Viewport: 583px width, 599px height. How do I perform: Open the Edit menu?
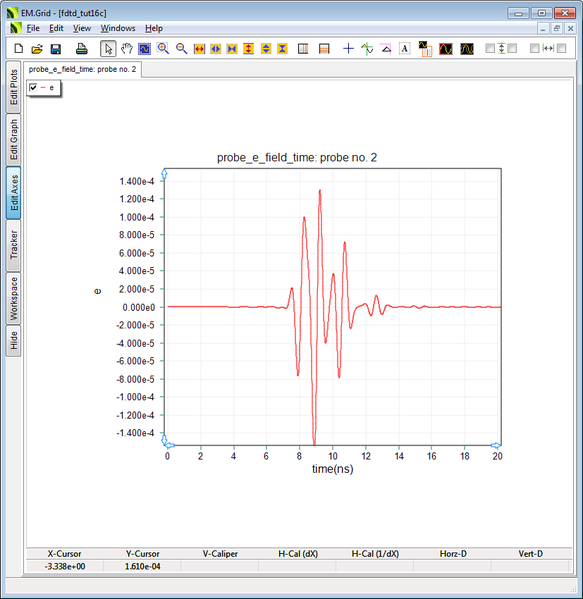click(x=56, y=28)
